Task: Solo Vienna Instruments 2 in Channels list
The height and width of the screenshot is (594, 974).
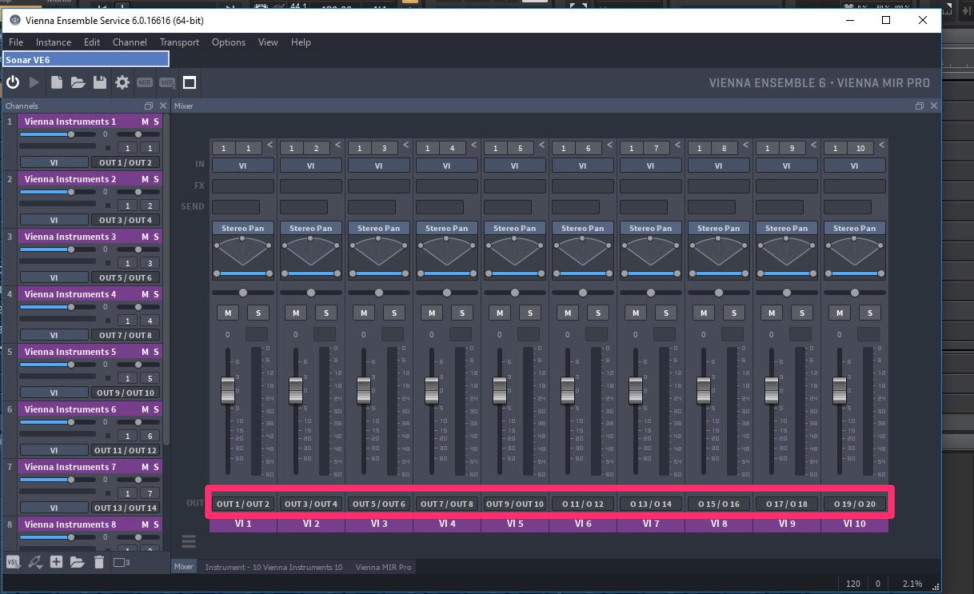Action: [156, 179]
